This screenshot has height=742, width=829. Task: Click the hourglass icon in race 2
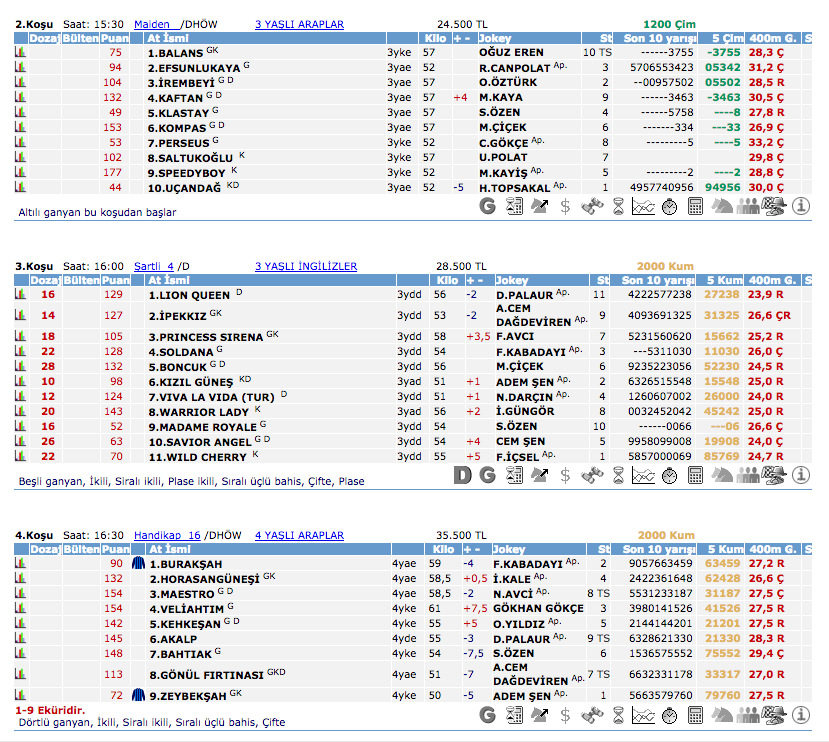click(618, 207)
